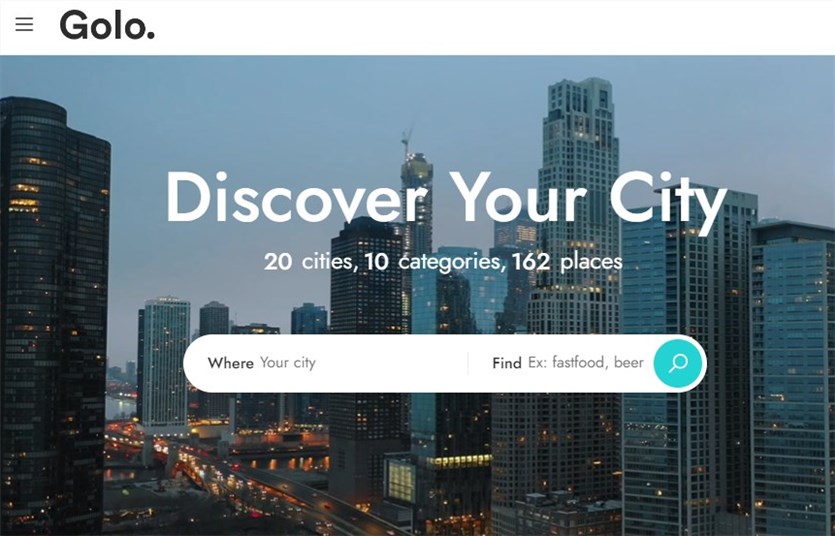Click the '20 cities' statistic text

point(308,262)
